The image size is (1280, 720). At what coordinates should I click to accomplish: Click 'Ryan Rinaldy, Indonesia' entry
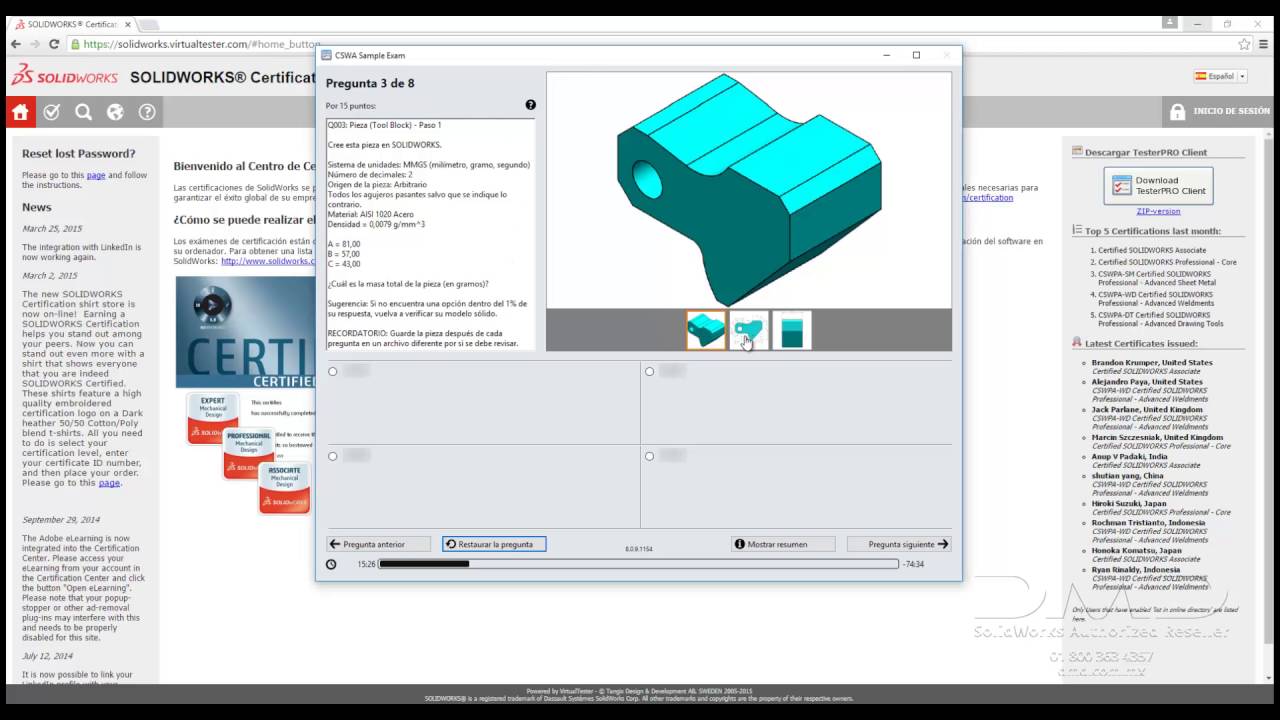[x=1136, y=569]
